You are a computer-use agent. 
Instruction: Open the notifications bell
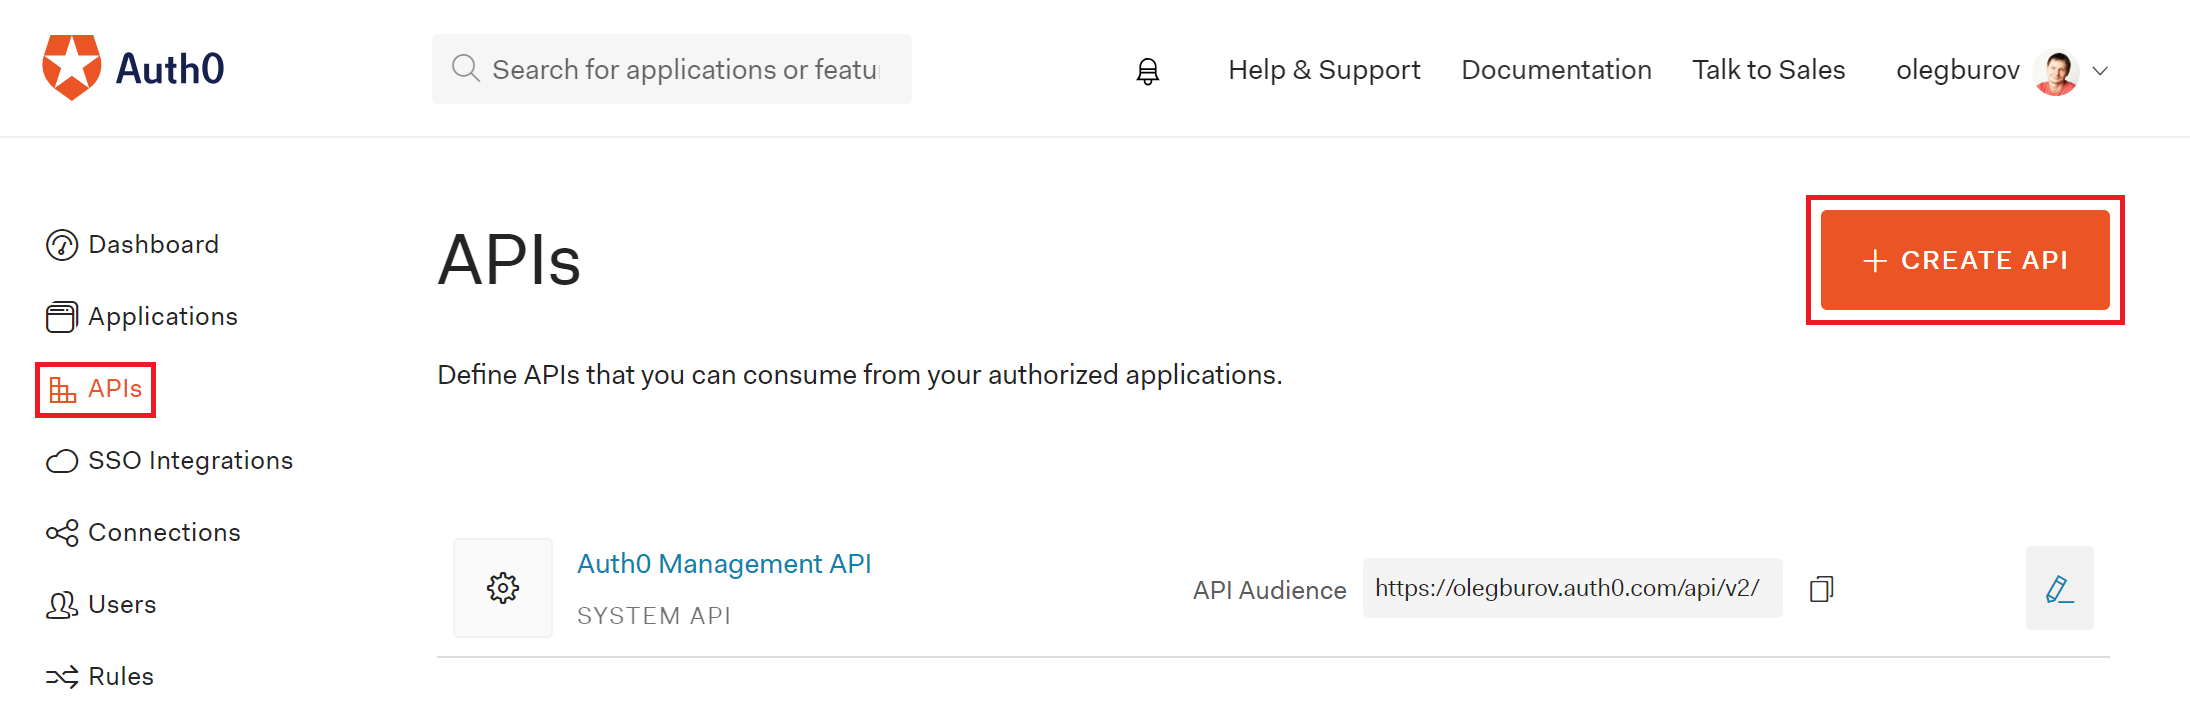click(1147, 71)
